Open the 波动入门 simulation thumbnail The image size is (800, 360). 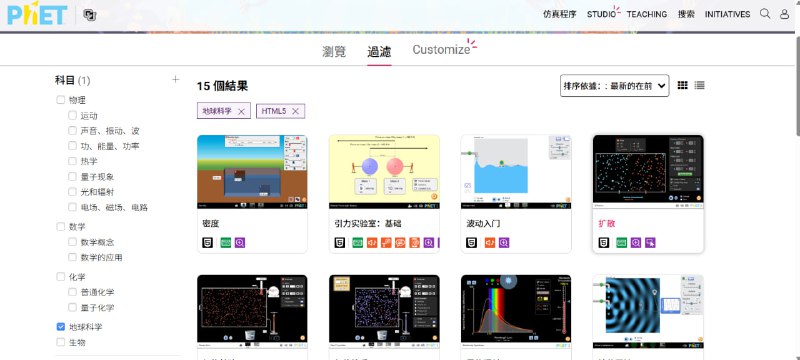[x=516, y=172]
